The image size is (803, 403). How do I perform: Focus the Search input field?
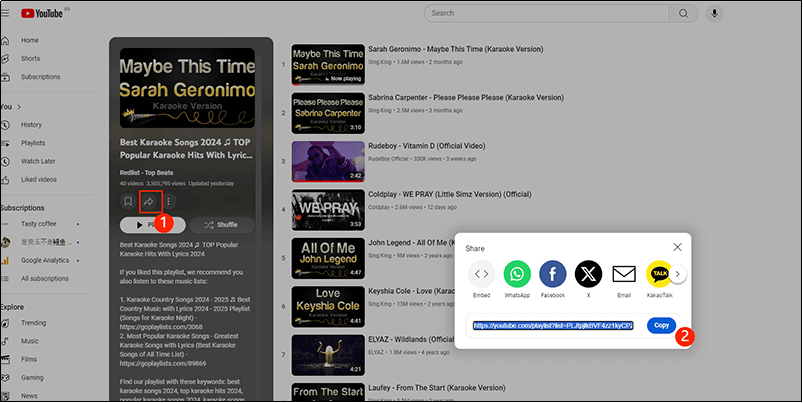click(546, 13)
